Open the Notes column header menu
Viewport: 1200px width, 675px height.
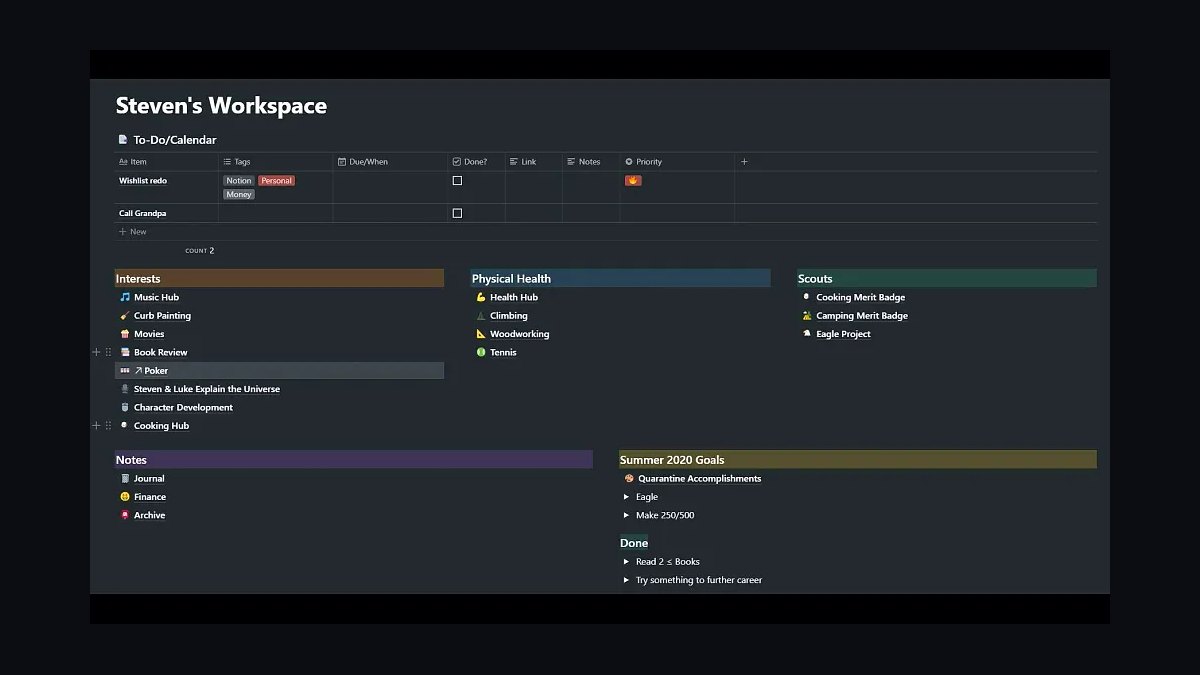591,161
